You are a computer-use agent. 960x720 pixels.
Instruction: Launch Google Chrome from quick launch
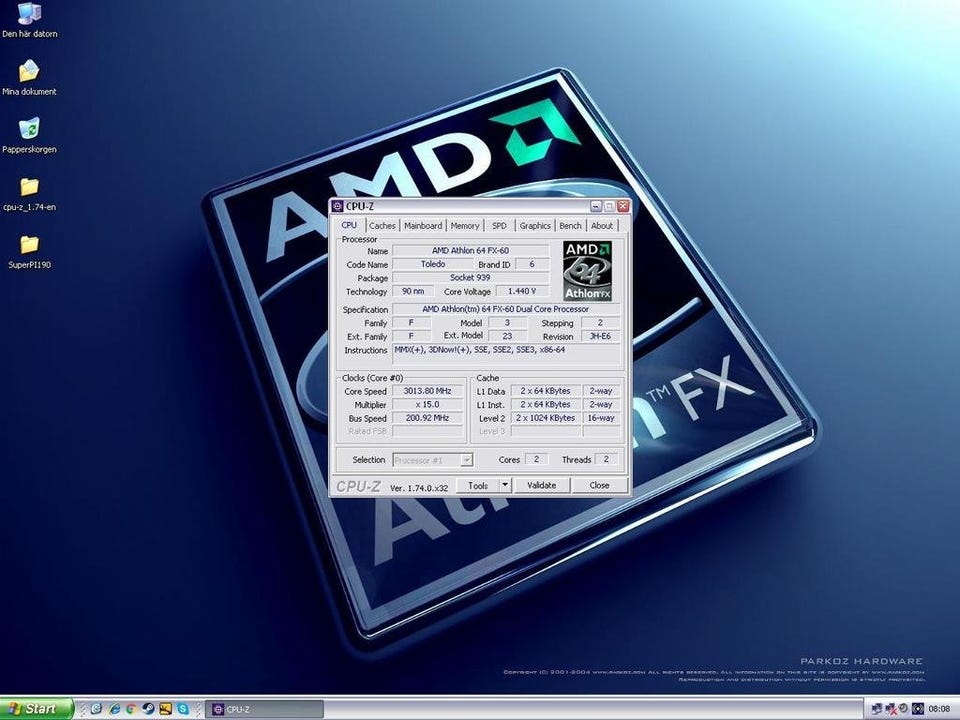point(131,709)
